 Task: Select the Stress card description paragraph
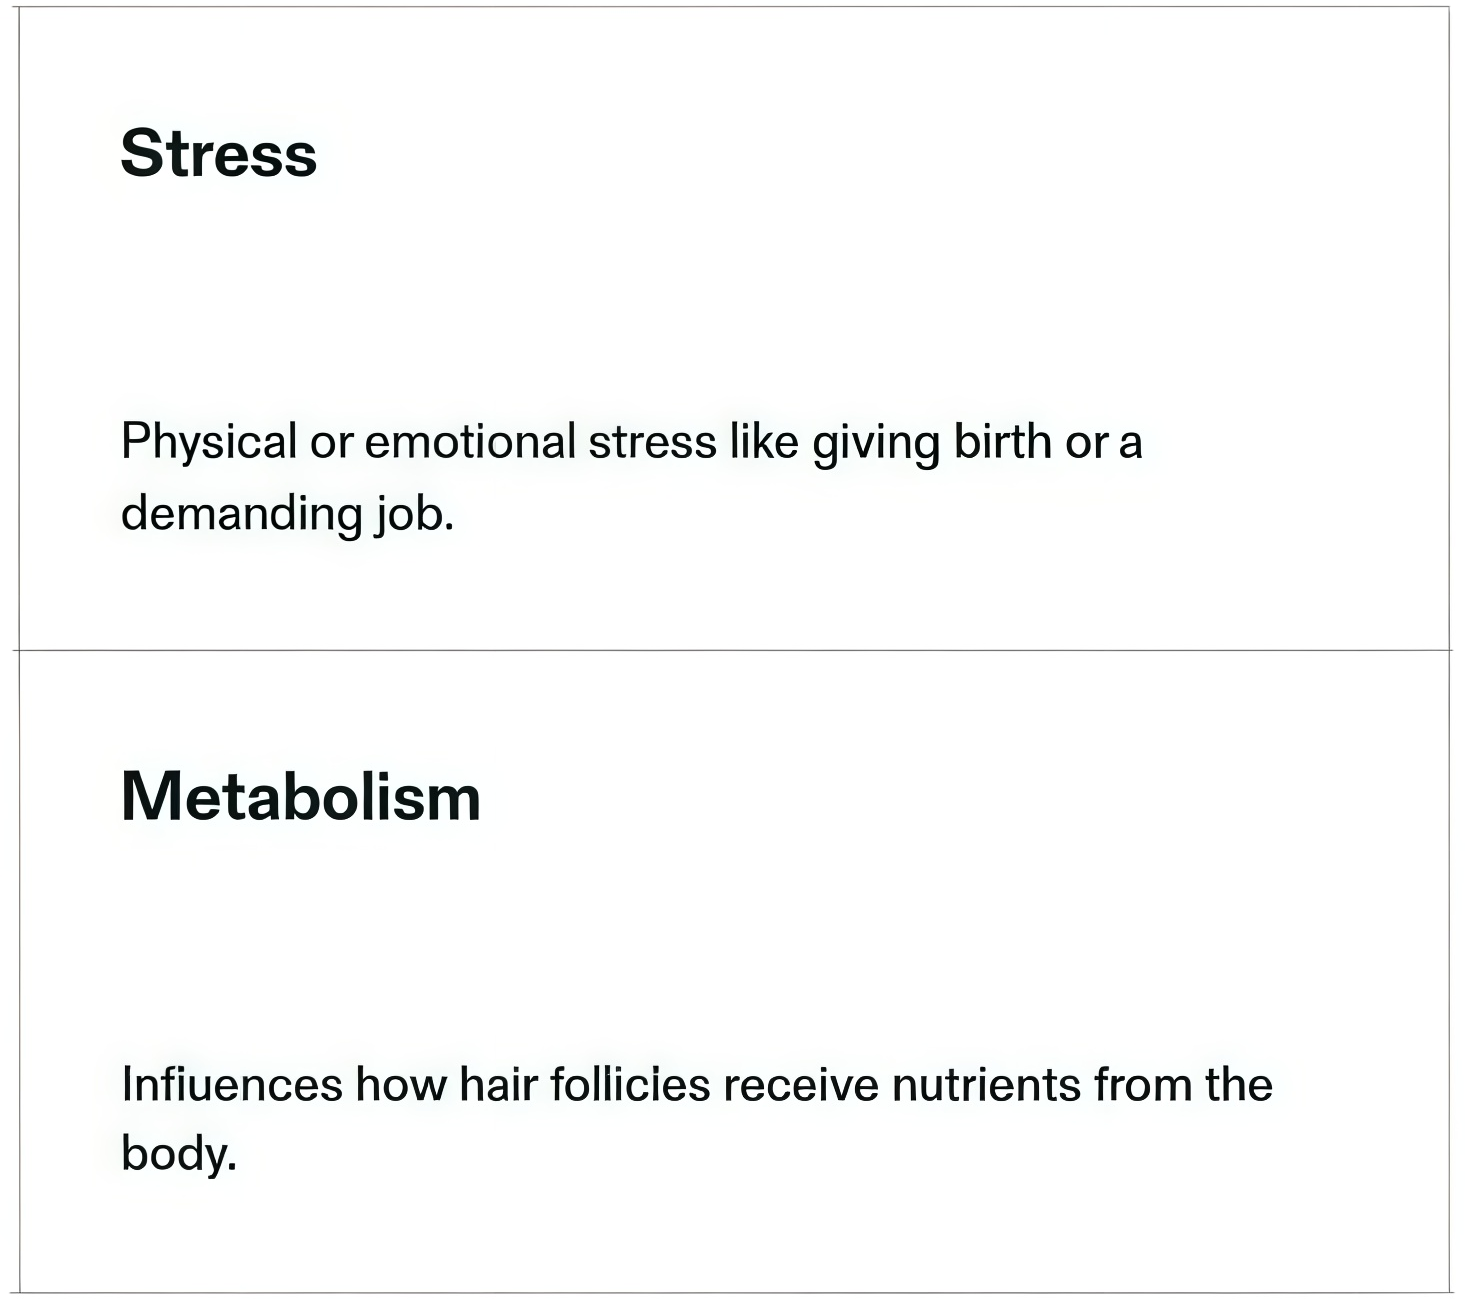pos(631,477)
